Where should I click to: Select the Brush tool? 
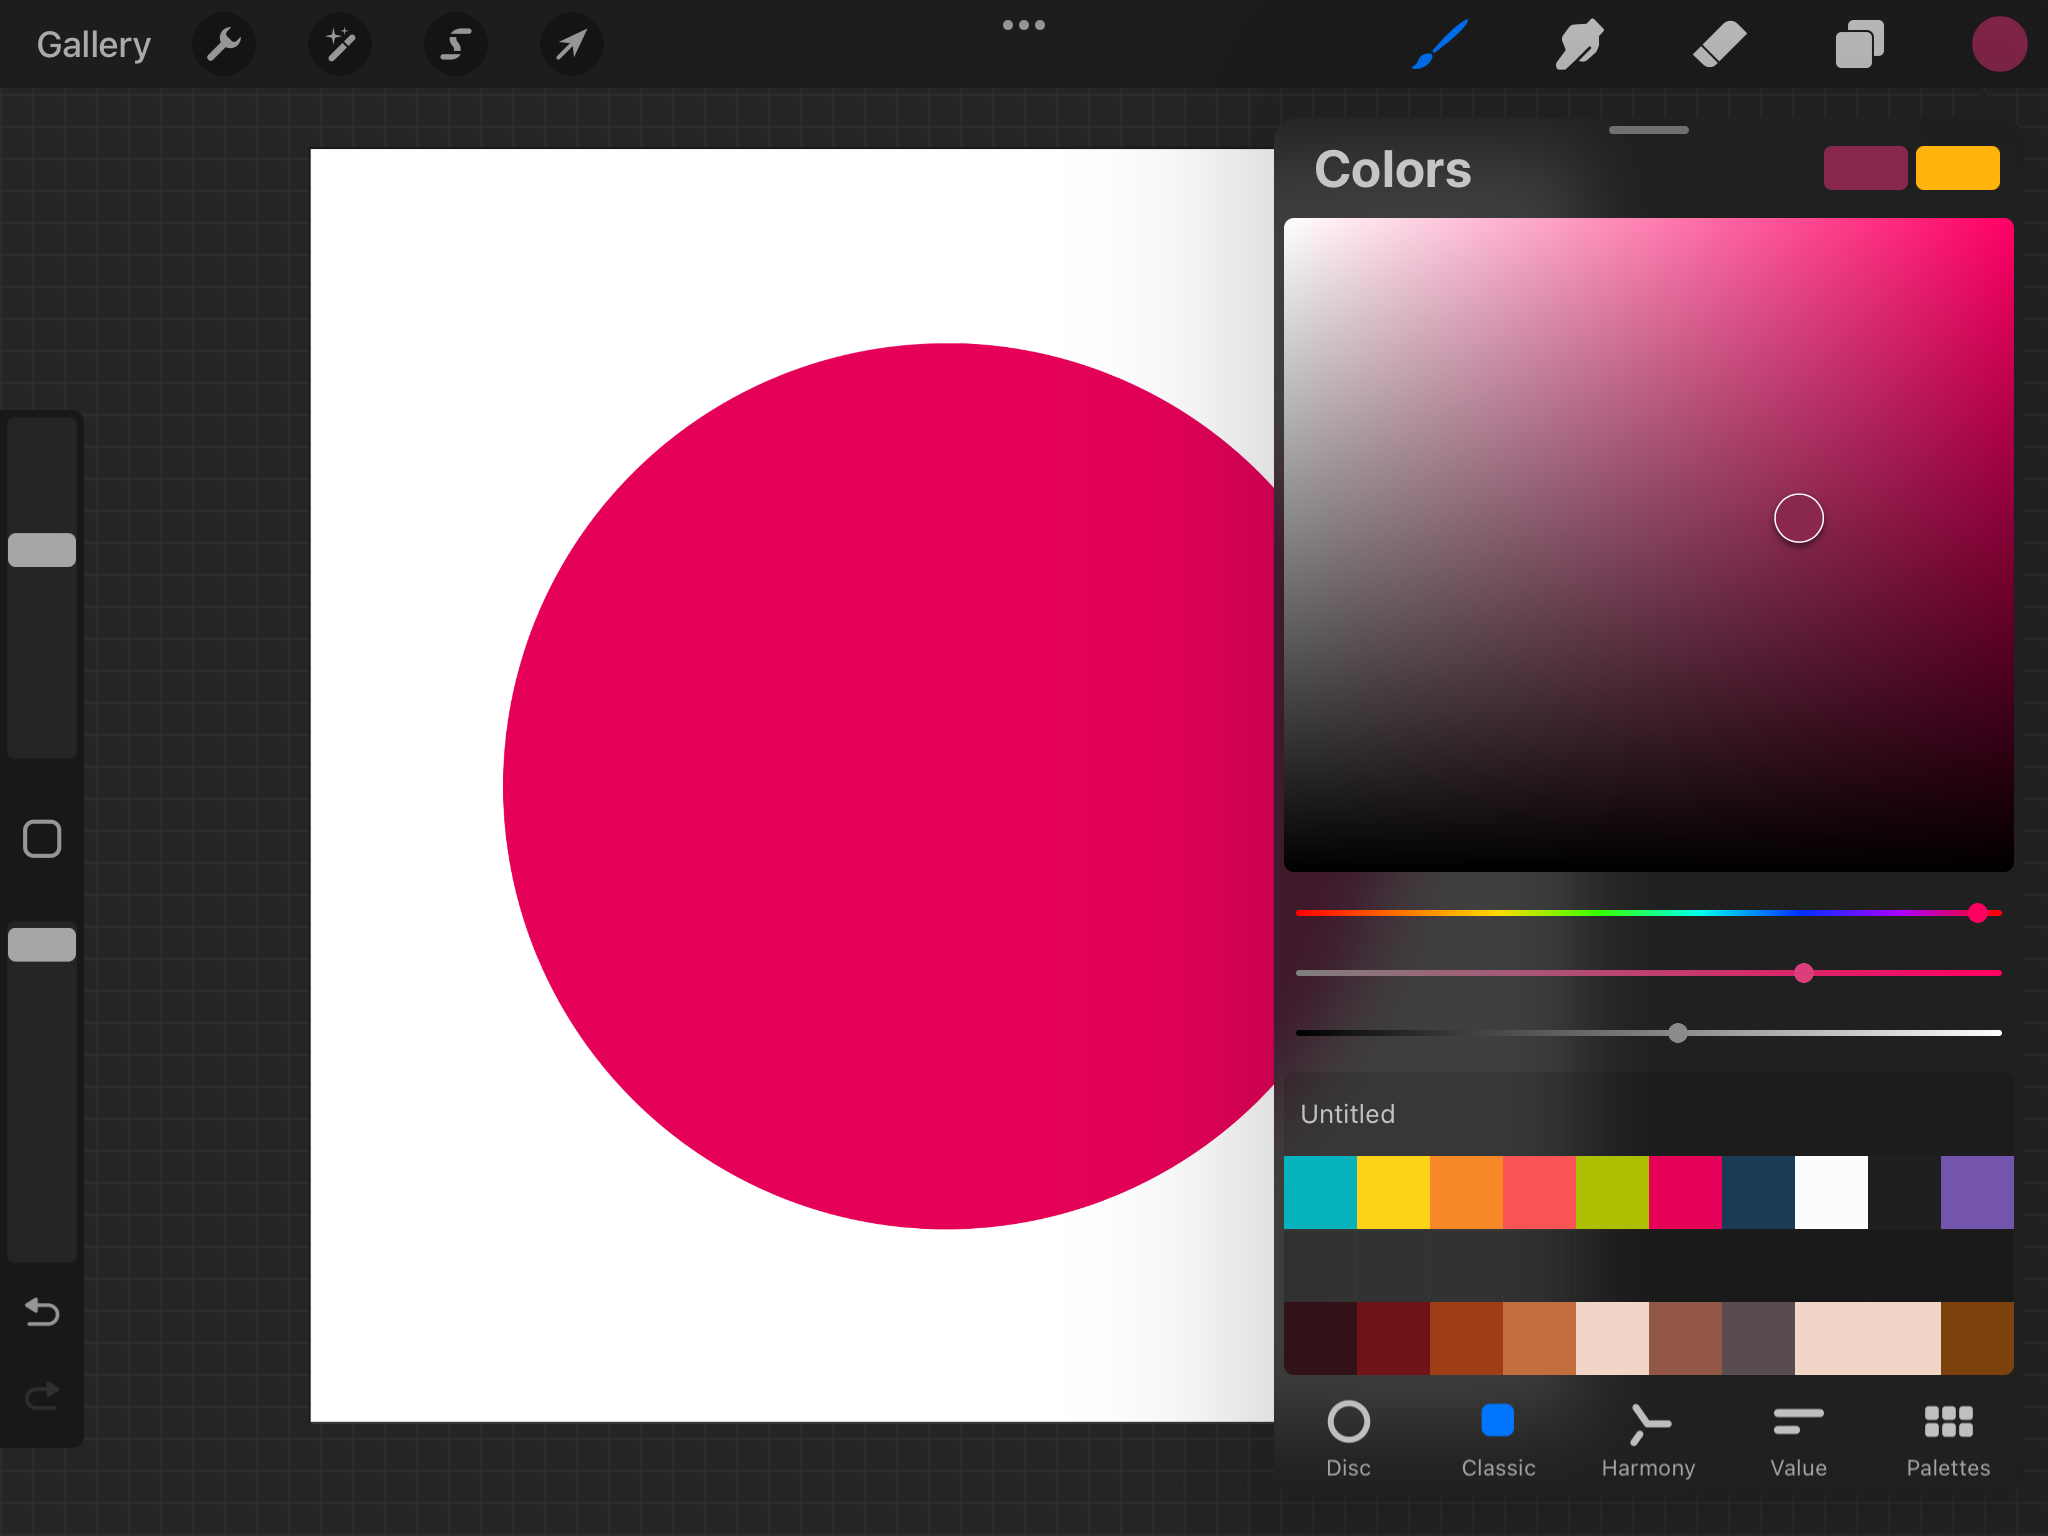tap(1440, 44)
